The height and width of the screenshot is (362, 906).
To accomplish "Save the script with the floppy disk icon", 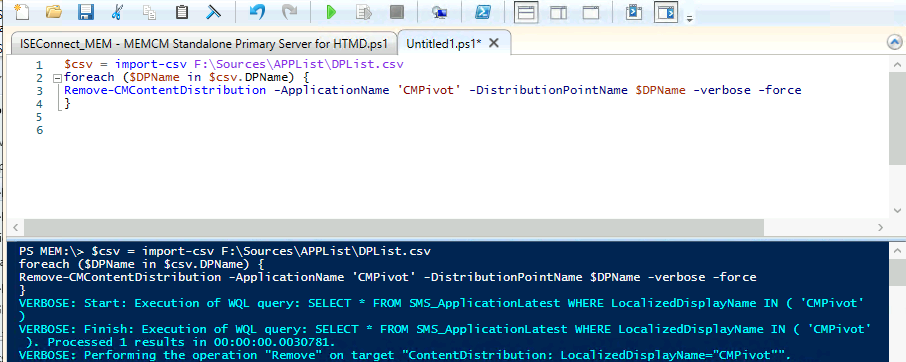I will tap(86, 12).
